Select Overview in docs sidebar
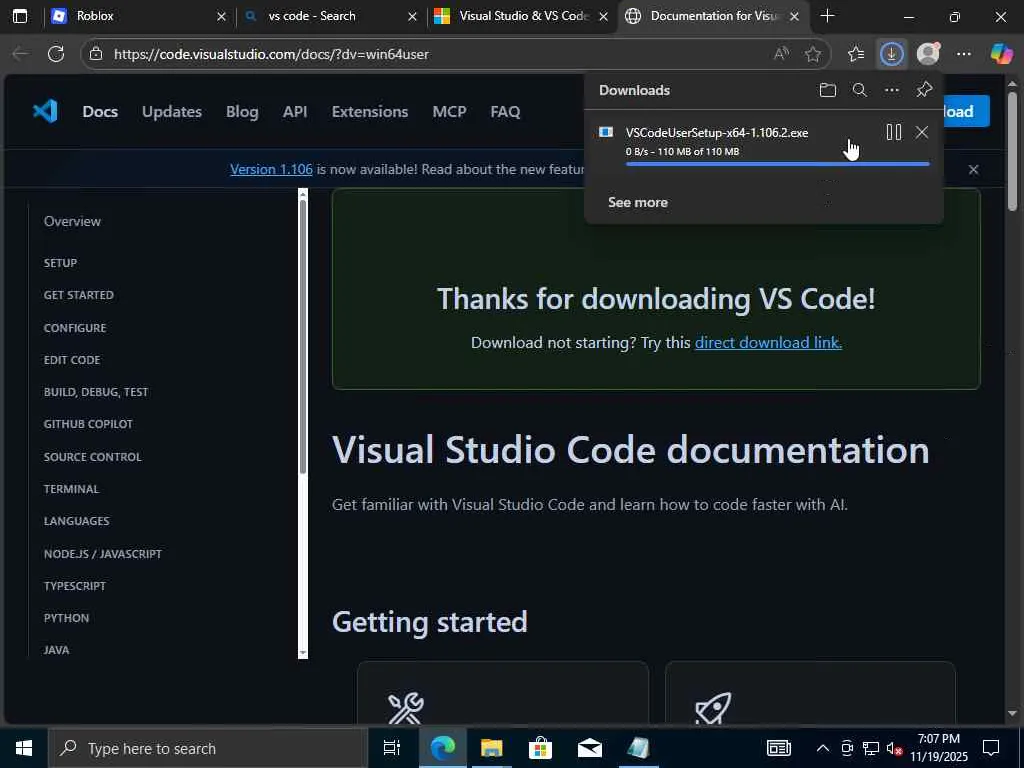1024x768 pixels. coord(72,221)
